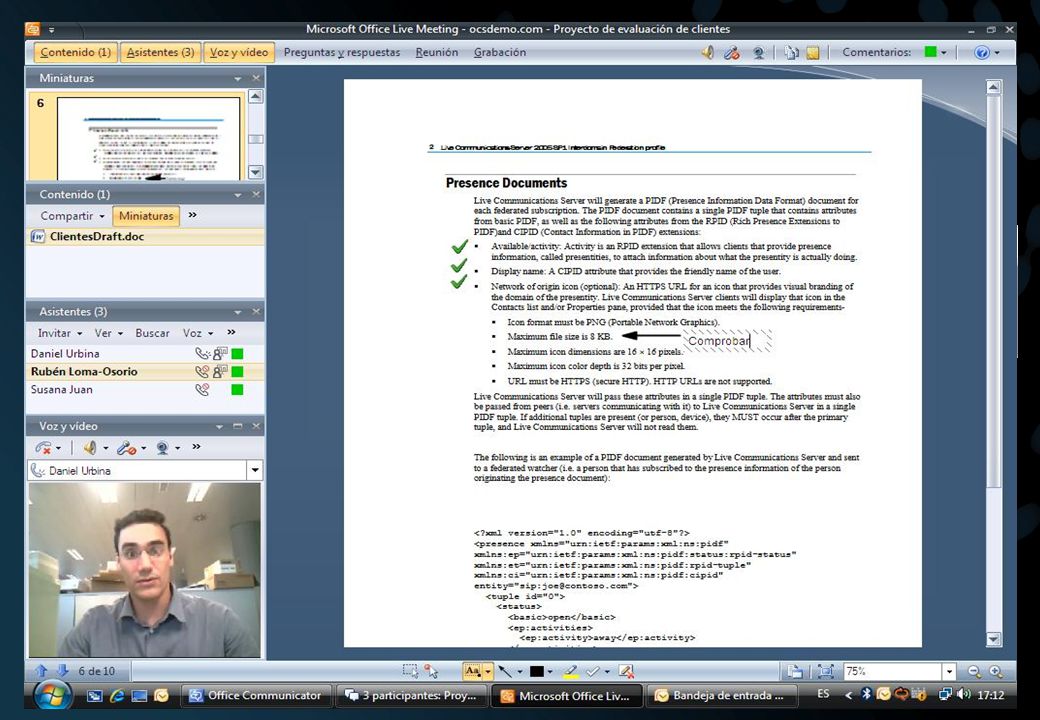Click presenter icon next to Daniel Urbina
This screenshot has height=720, width=1040.
pyautogui.click(x=220, y=353)
